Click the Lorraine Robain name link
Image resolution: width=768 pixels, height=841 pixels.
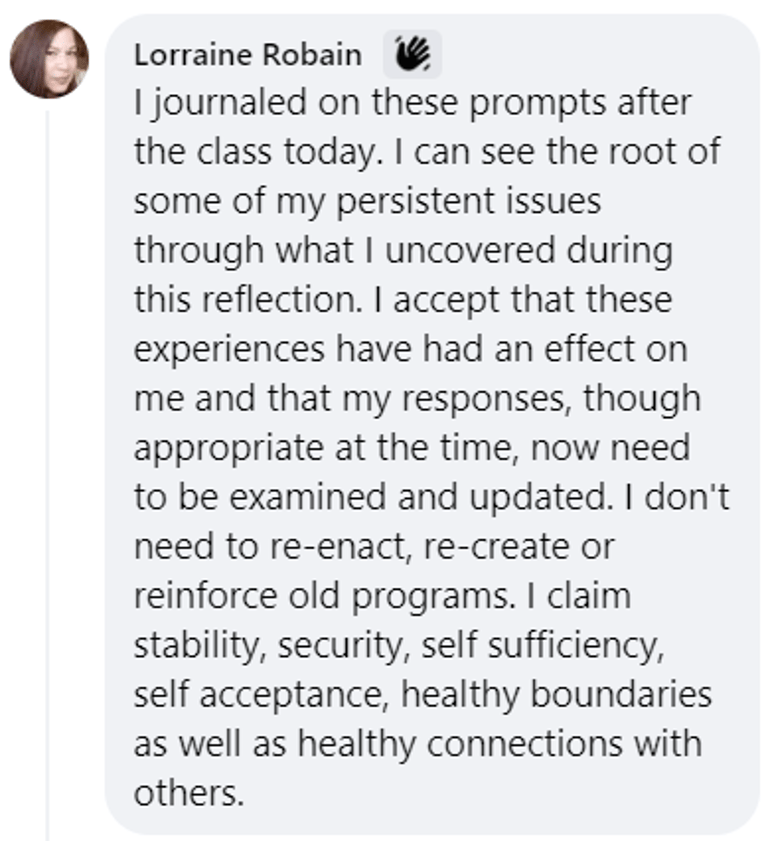(248, 55)
